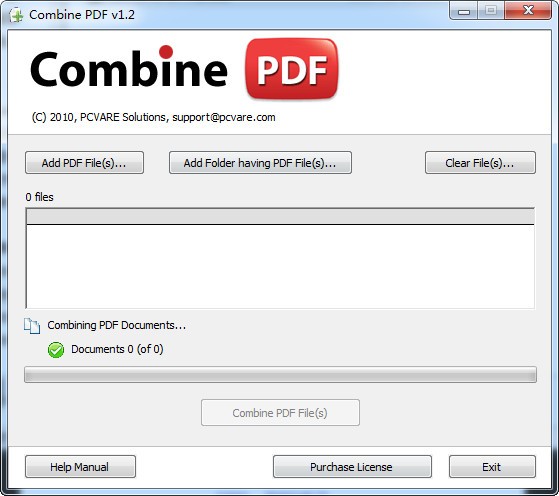Click the red PDF logo badge
Screen dimensions: 559x496
click(x=292, y=68)
